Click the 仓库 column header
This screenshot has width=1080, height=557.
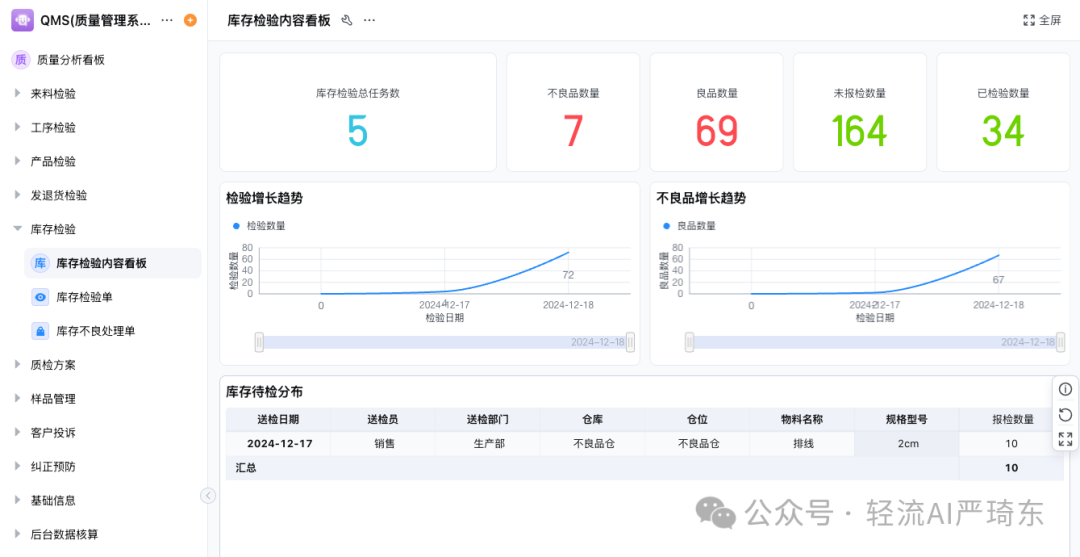[x=592, y=419]
